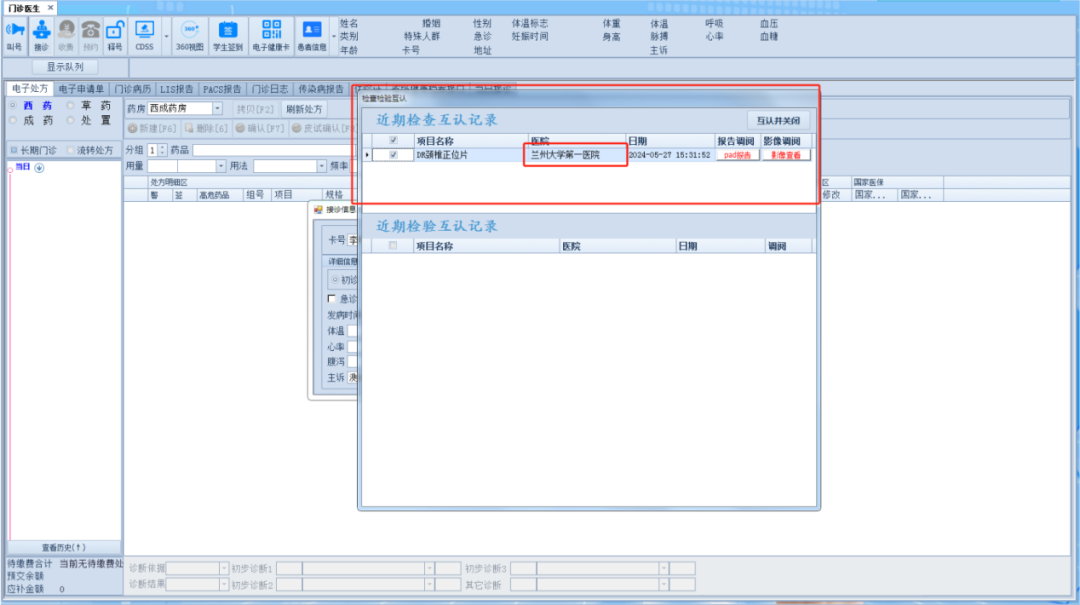The height and width of the screenshot is (605, 1080).
Task: Click the 皮试确认 skin test icon button
Action: tap(323, 128)
